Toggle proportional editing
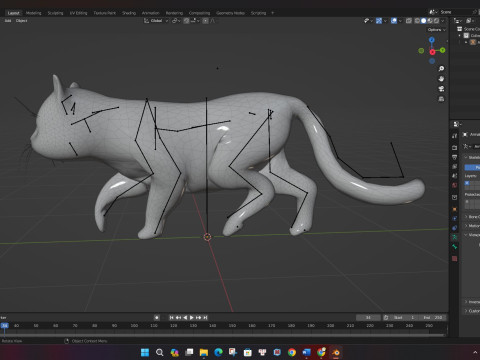This screenshot has height=360, width=480. coord(206,21)
